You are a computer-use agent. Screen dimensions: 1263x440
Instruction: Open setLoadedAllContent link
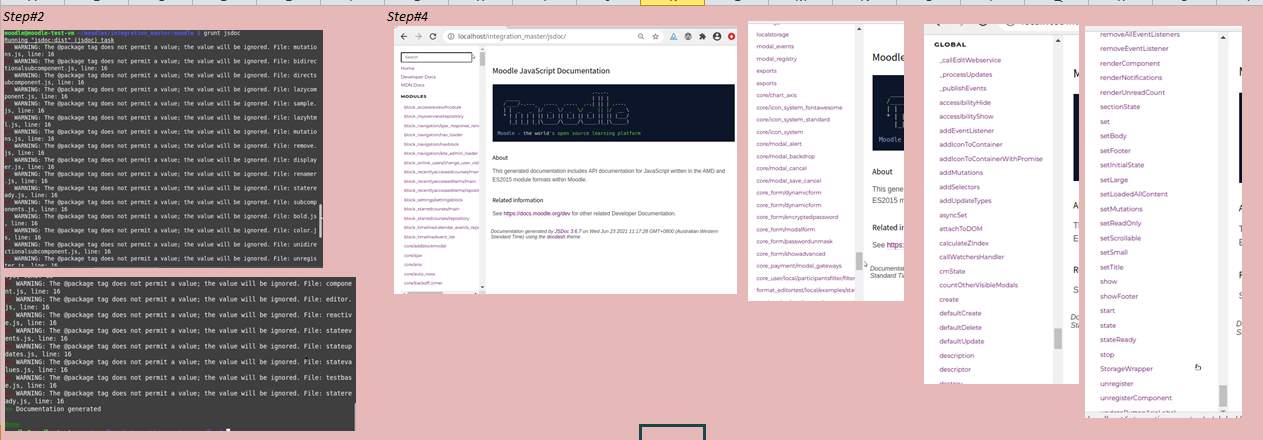[1134, 194]
